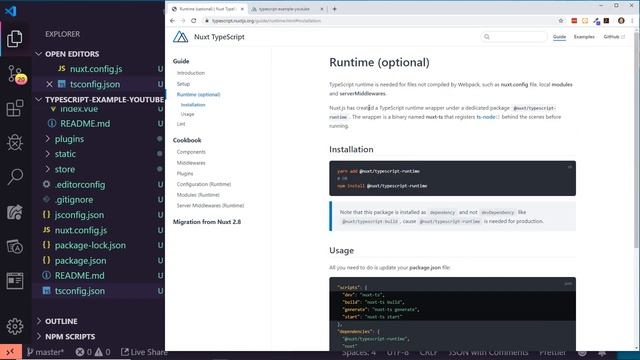
Task: Go forward in browser
Action: coord(183,20)
